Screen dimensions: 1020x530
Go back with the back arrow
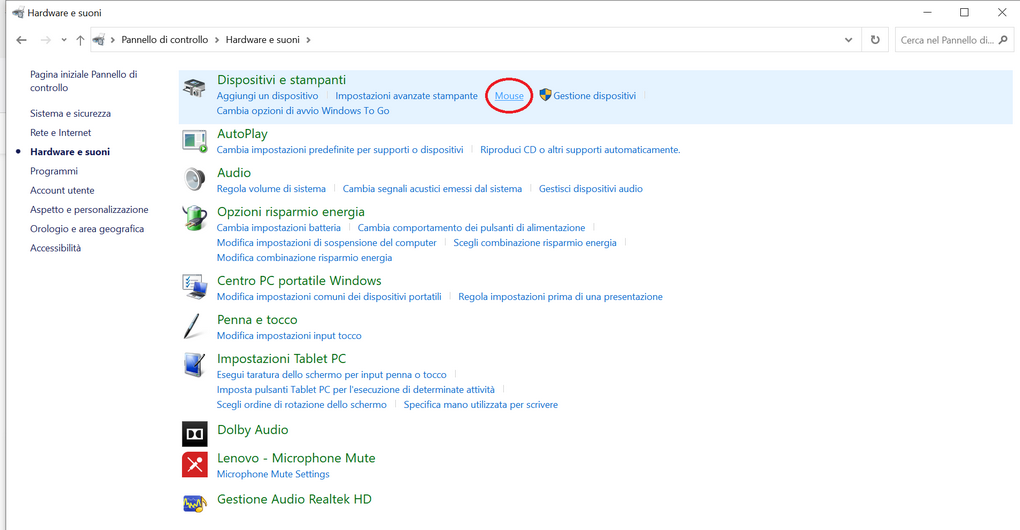point(21,40)
